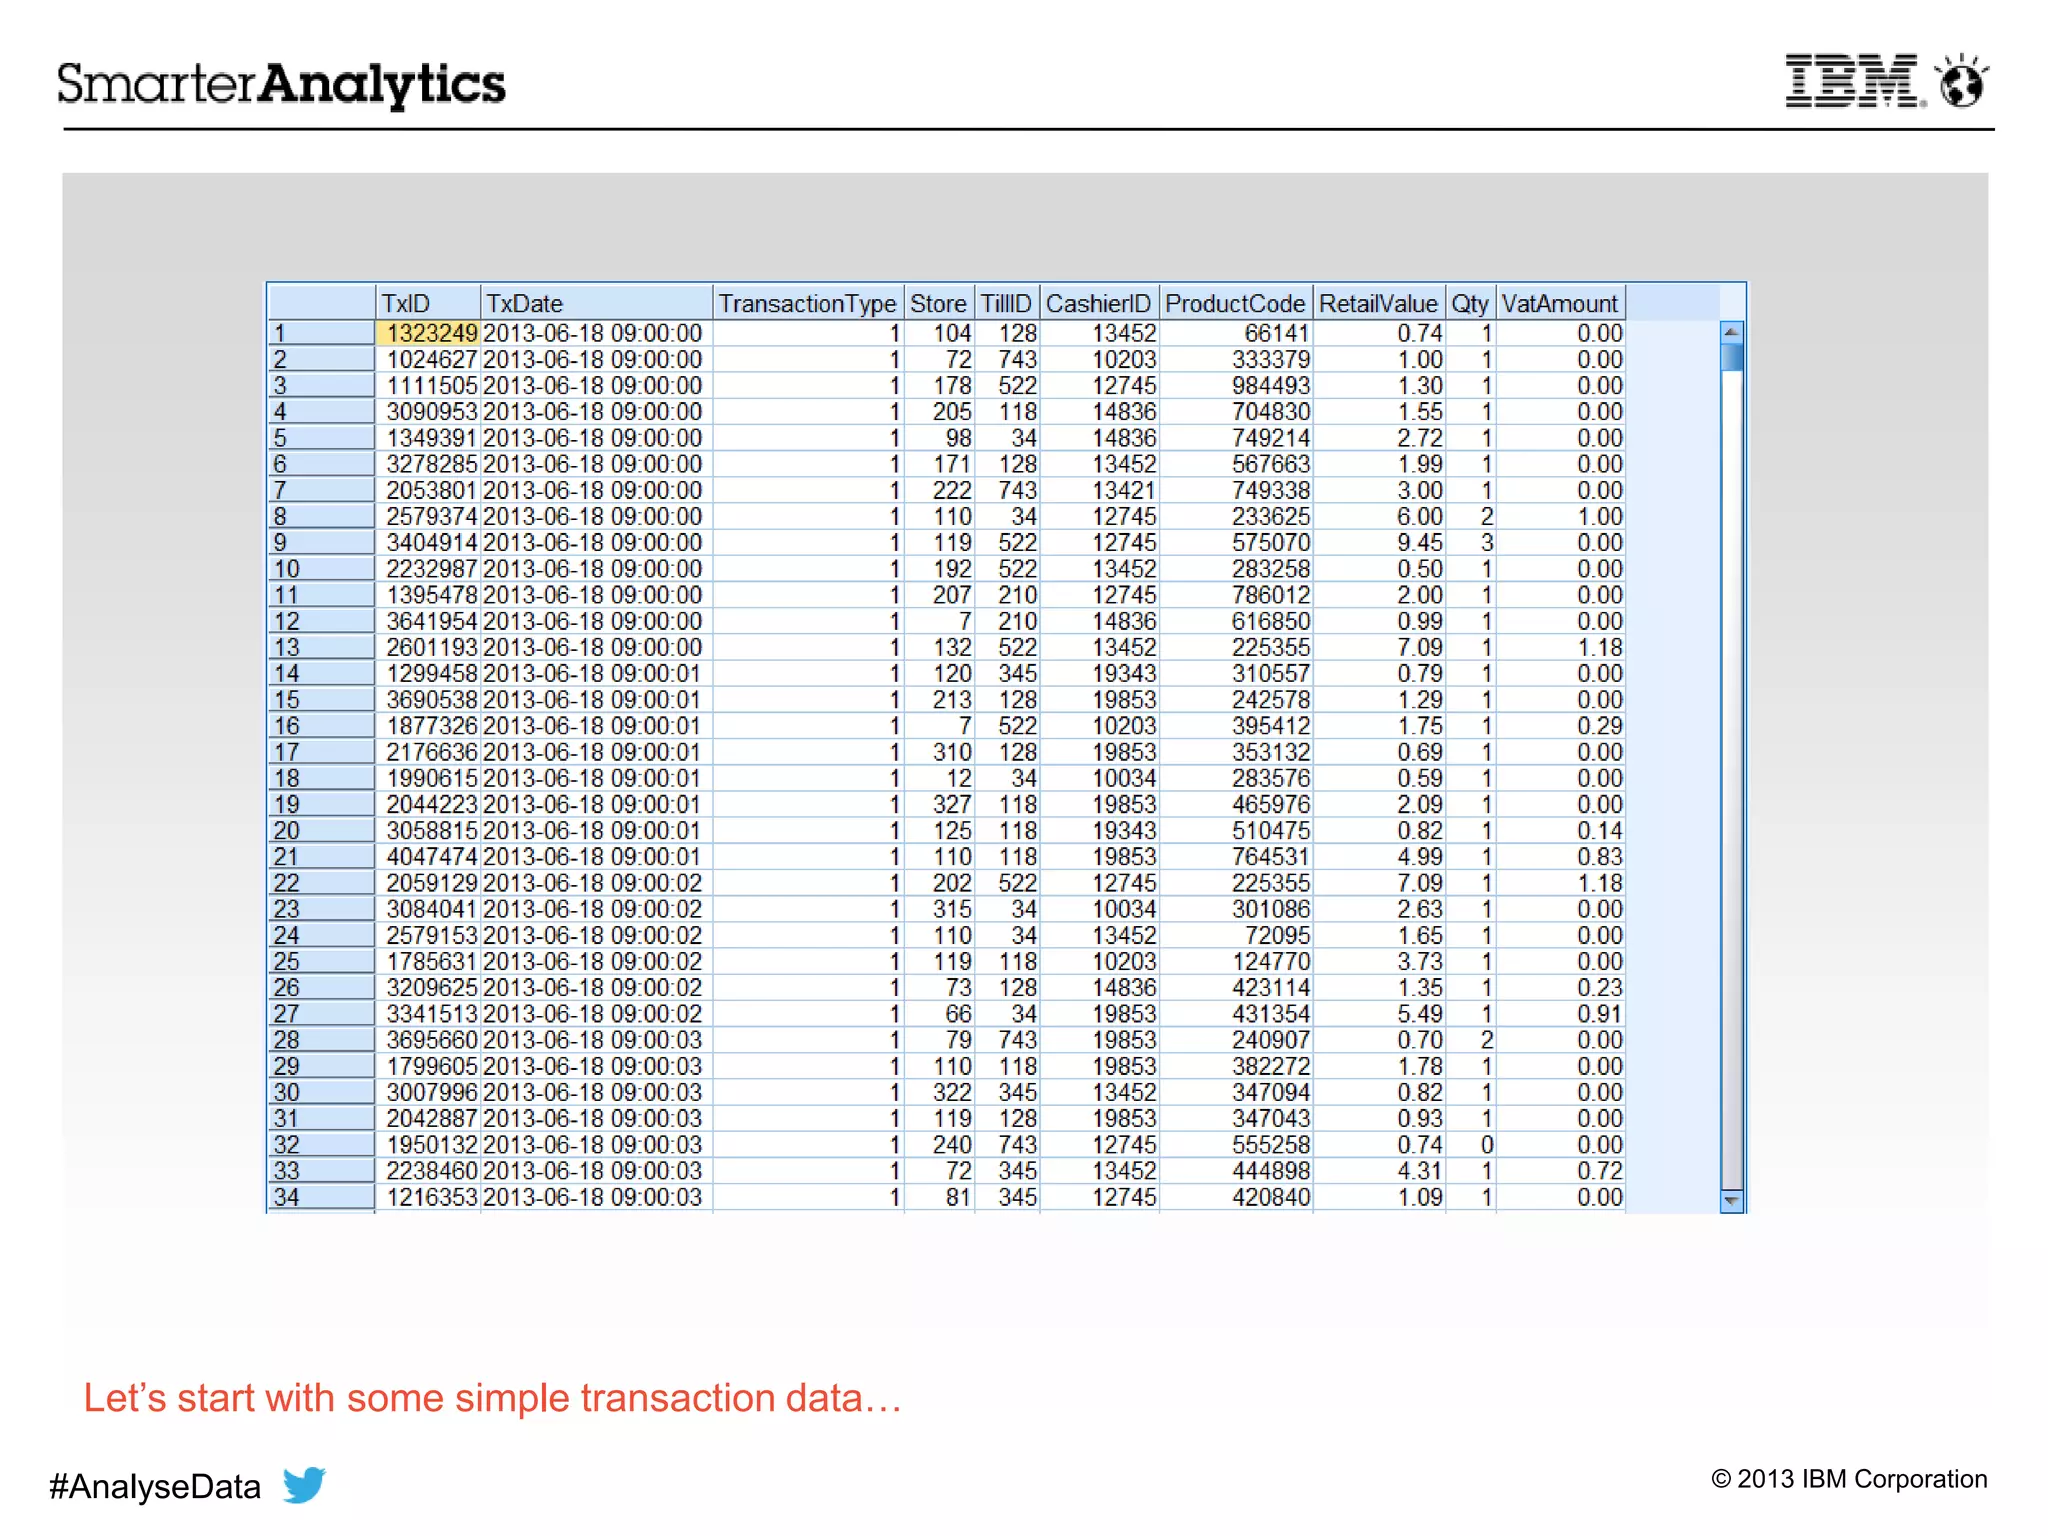This screenshot has width=2048, height=1536.
Task: Click ProductCode cell 72095
Action: [1236, 935]
